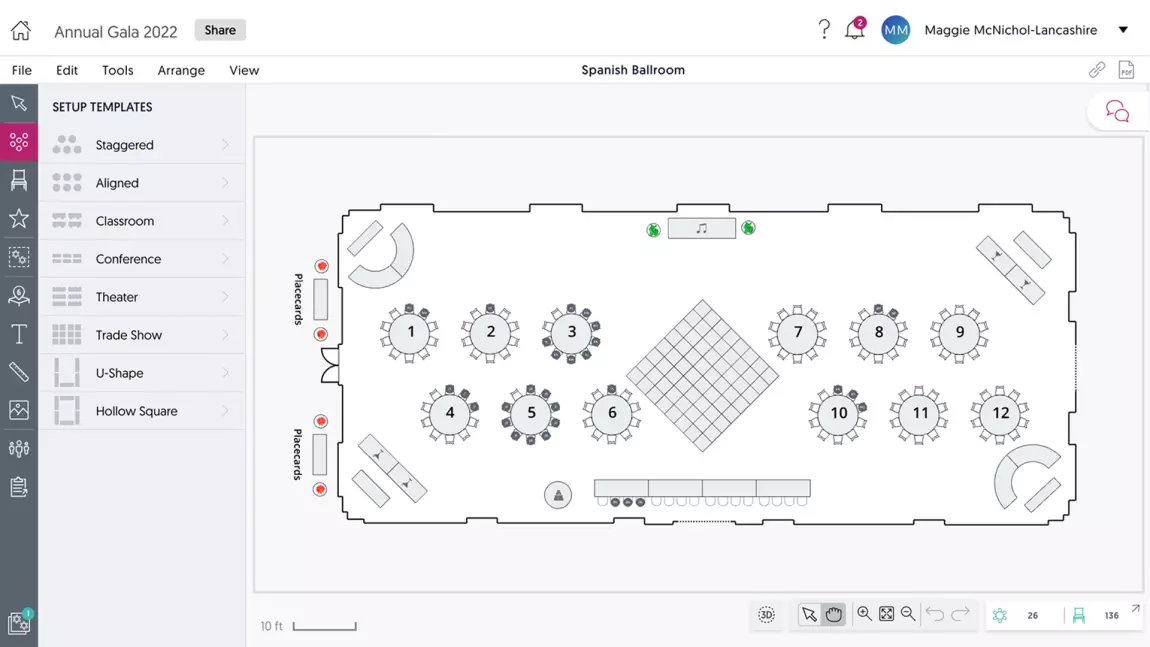The width and height of the screenshot is (1150, 647).
Task: Switch to the Pan hand tool
Action: pos(834,614)
